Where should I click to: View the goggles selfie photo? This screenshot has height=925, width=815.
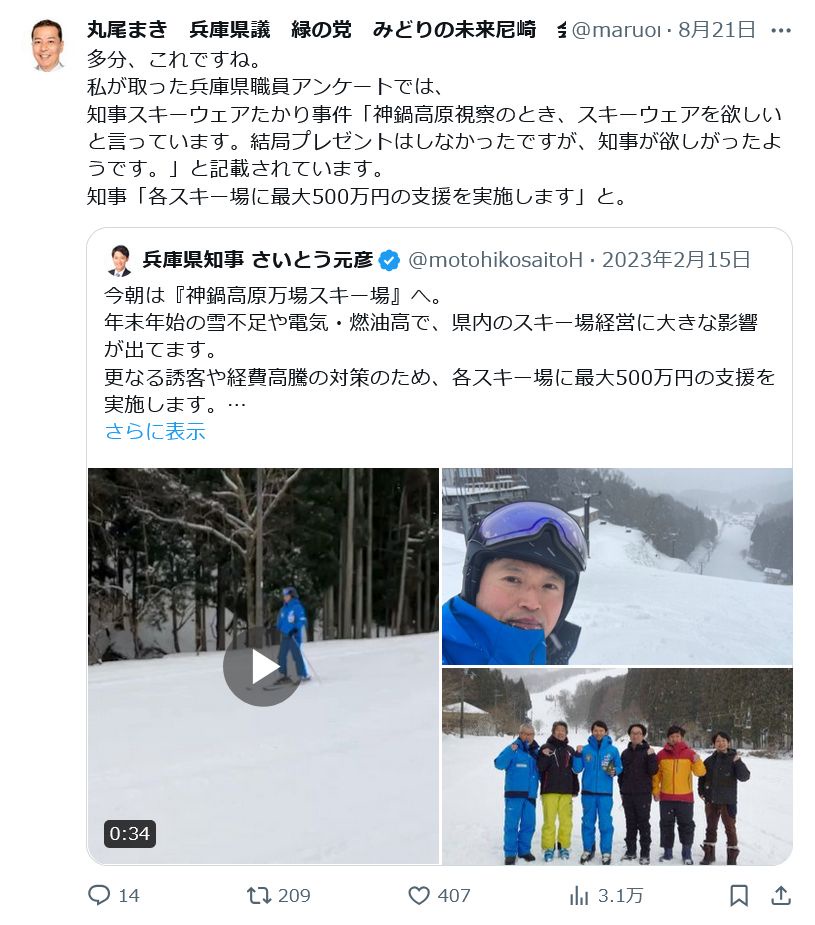[x=617, y=566]
